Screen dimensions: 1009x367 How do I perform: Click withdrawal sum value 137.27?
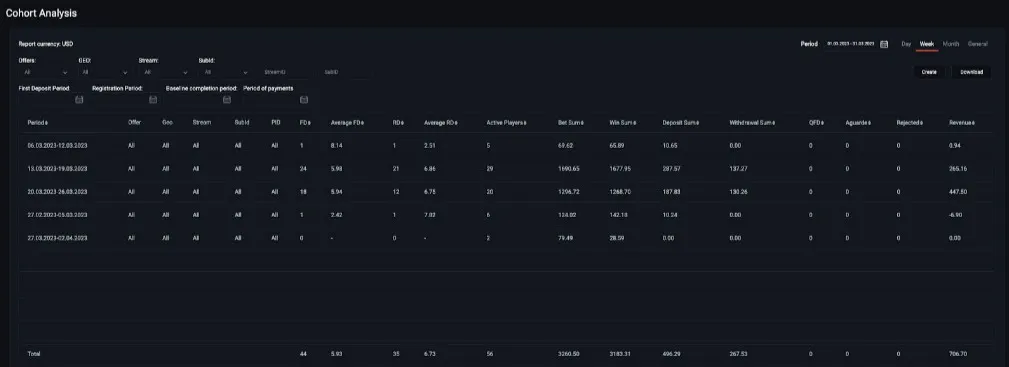tap(739, 169)
